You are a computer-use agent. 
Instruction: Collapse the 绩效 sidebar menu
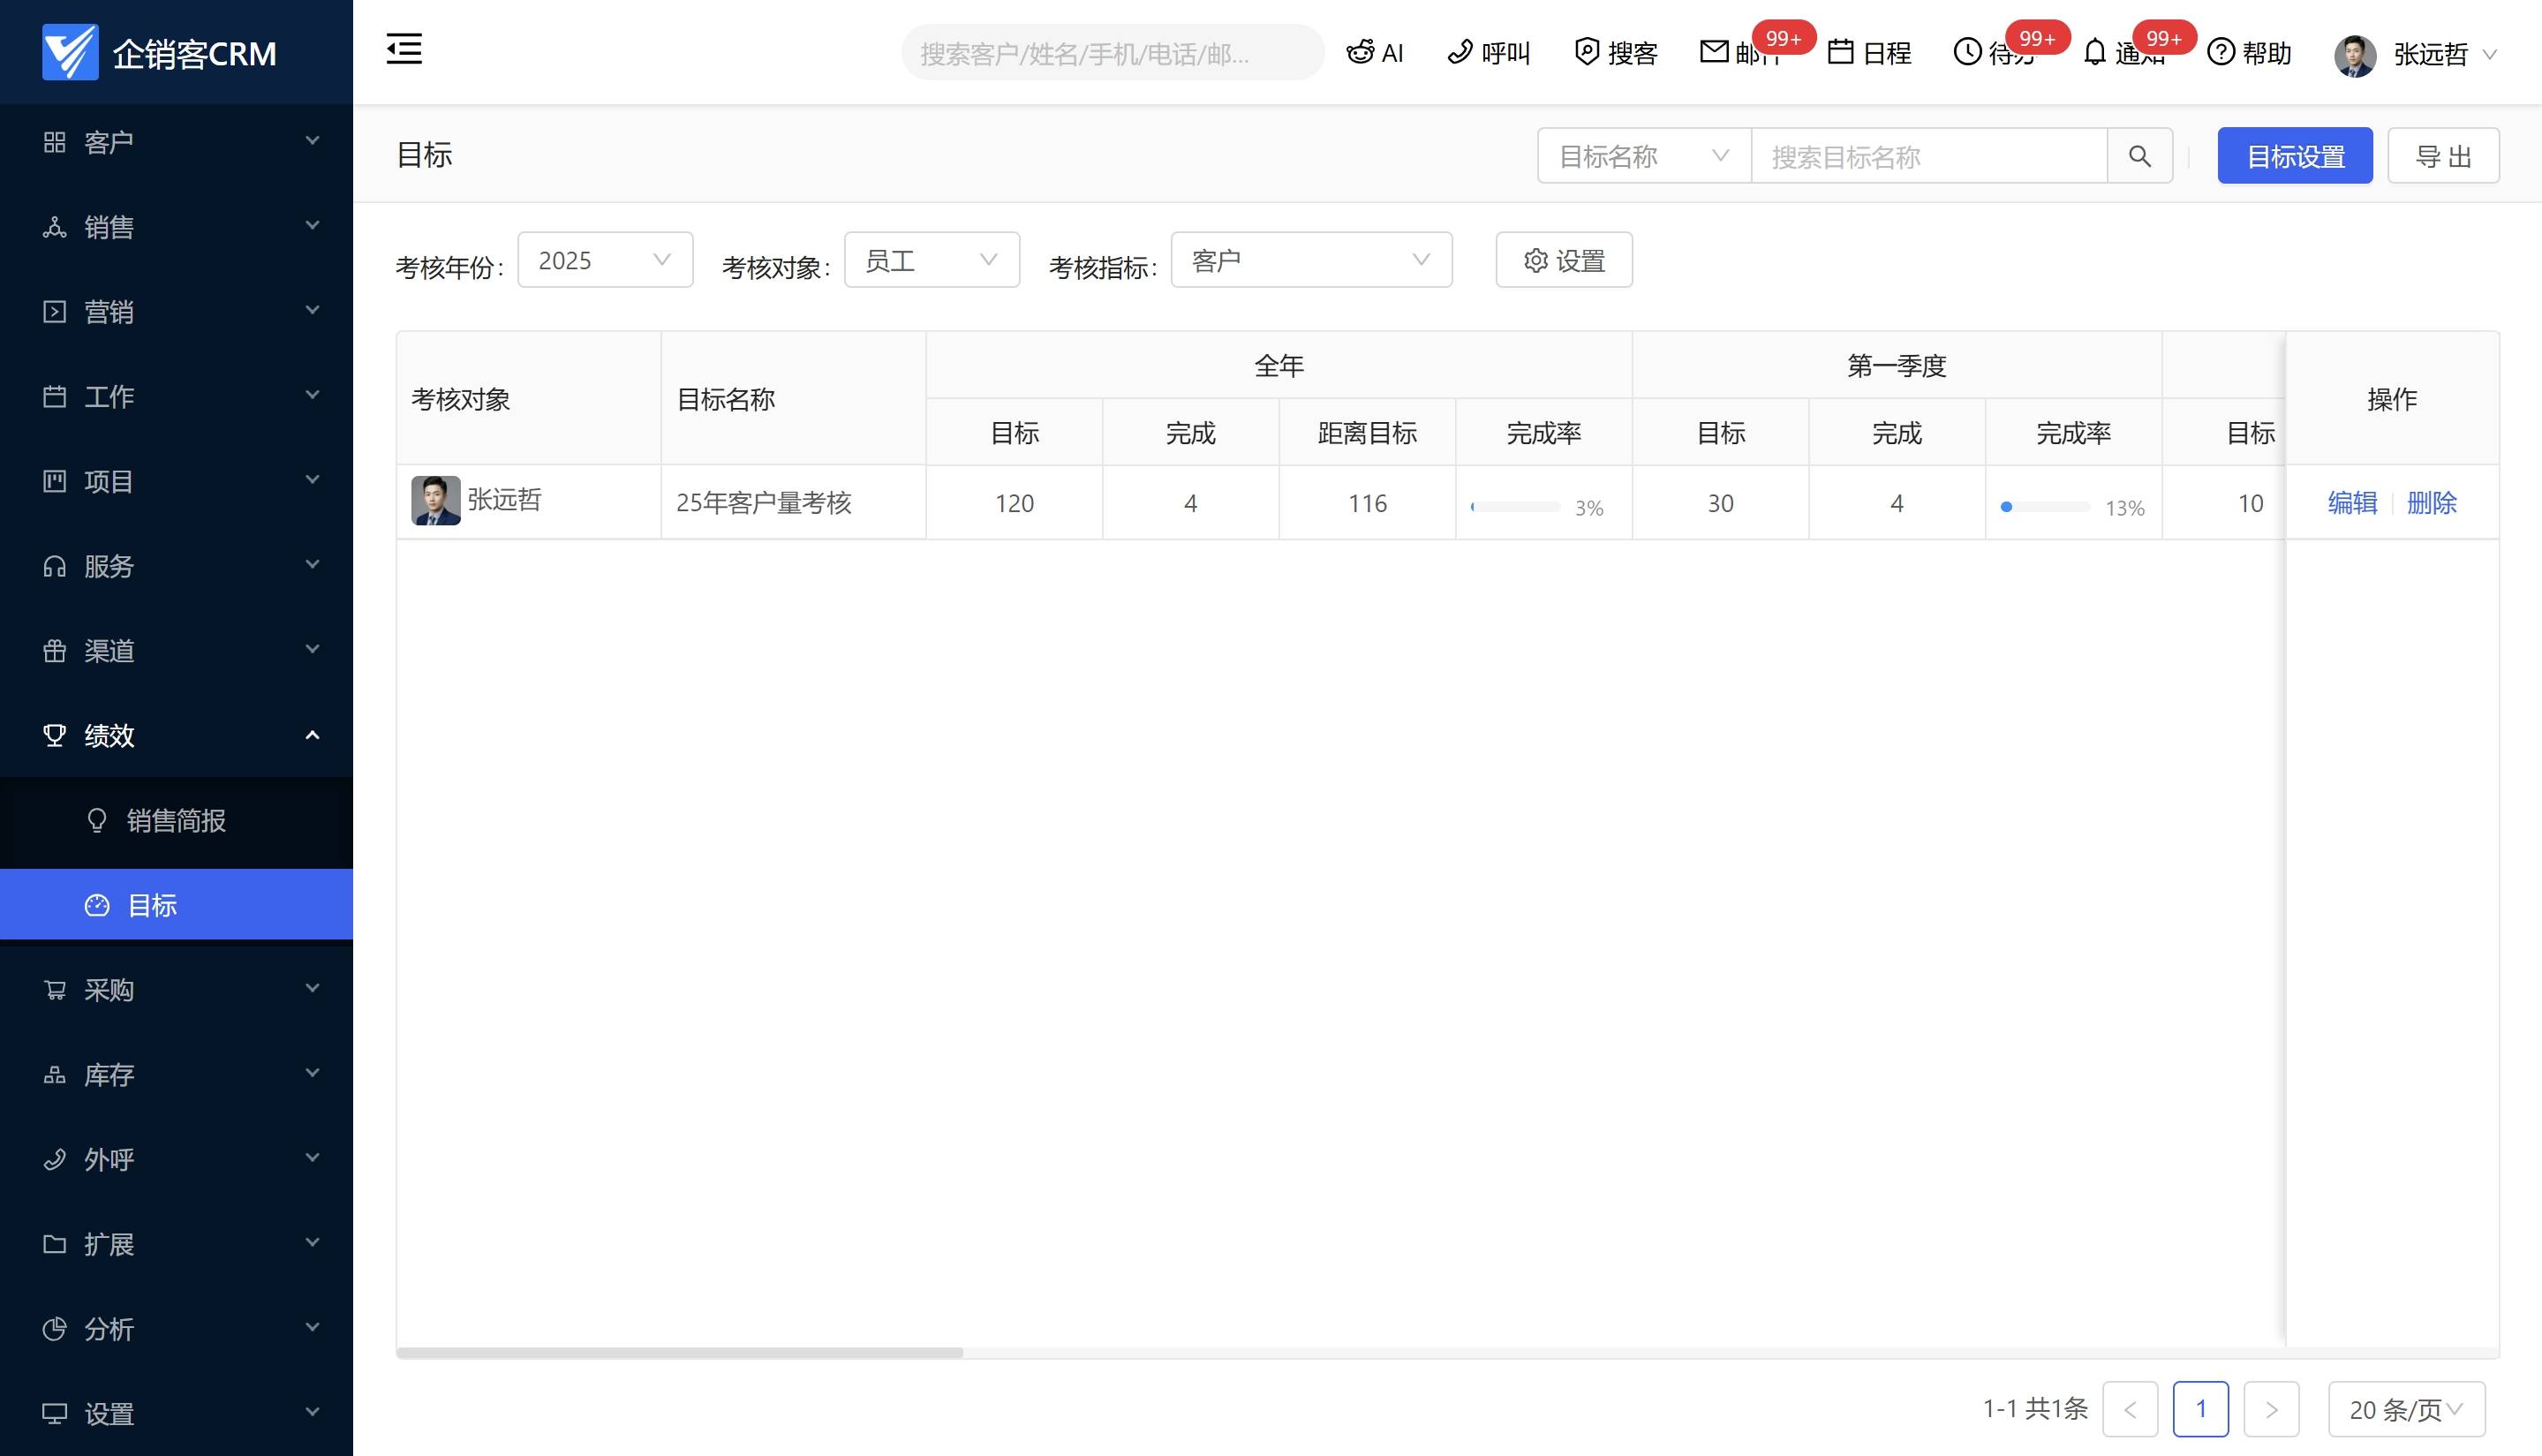click(176, 736)
